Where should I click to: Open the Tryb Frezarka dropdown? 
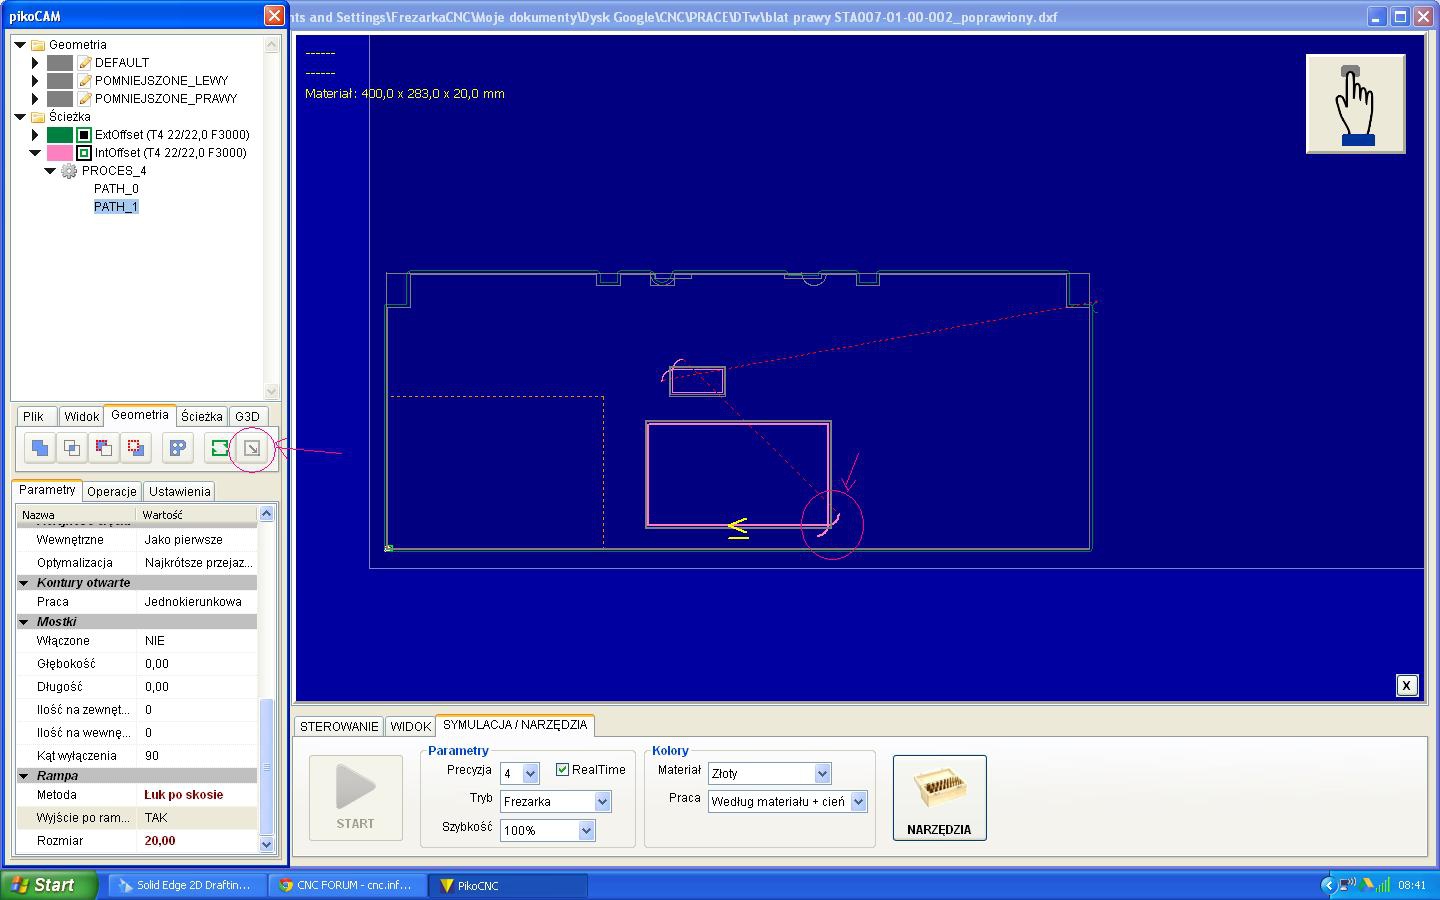point(602,801)
